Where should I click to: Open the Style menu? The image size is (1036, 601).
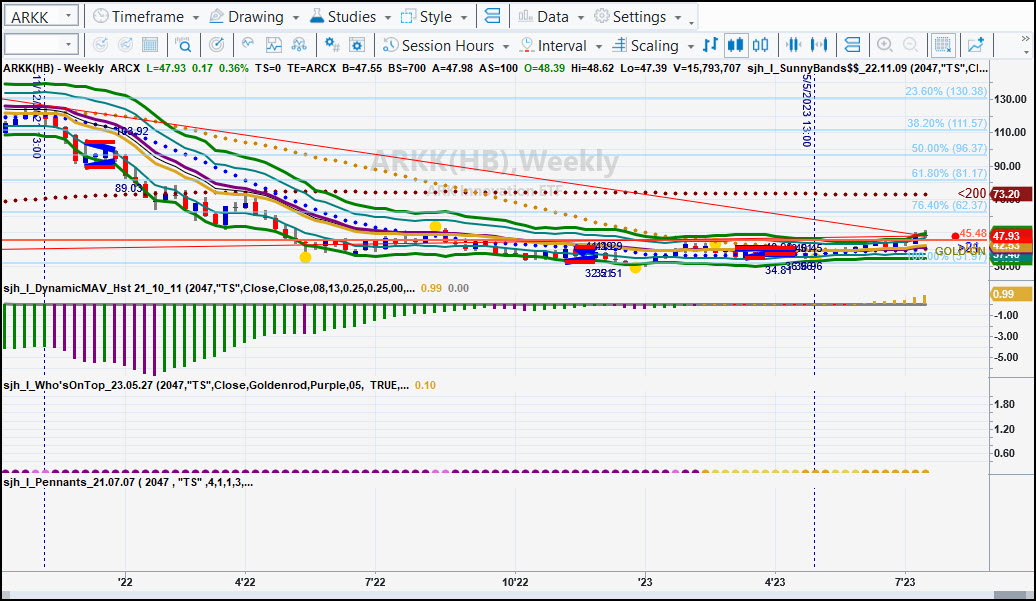pos(435,17)
